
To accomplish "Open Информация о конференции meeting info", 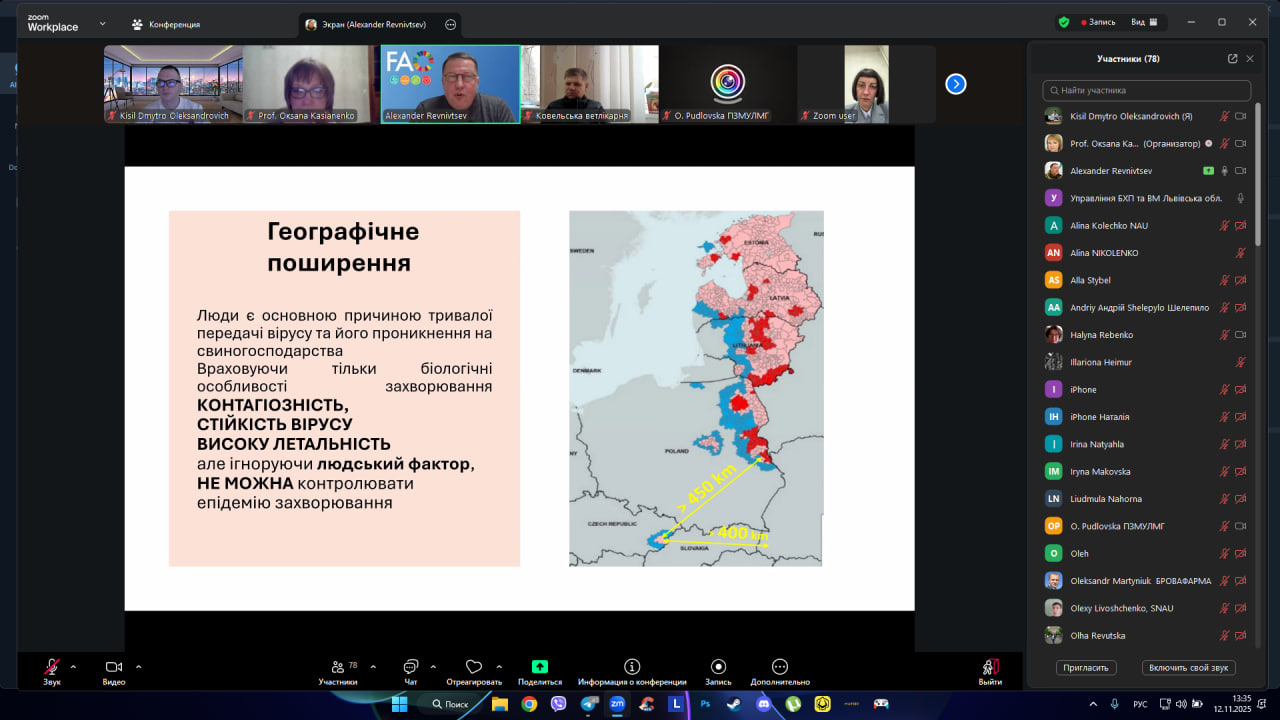I will [x=632, y=667].
